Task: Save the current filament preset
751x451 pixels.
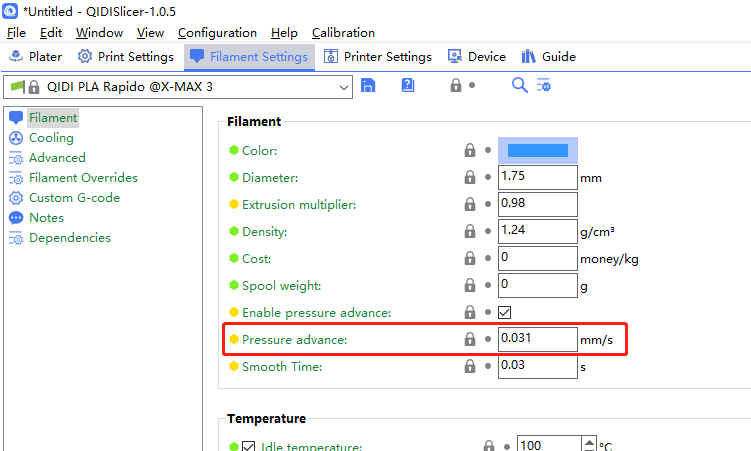Action: coord(368,86)
